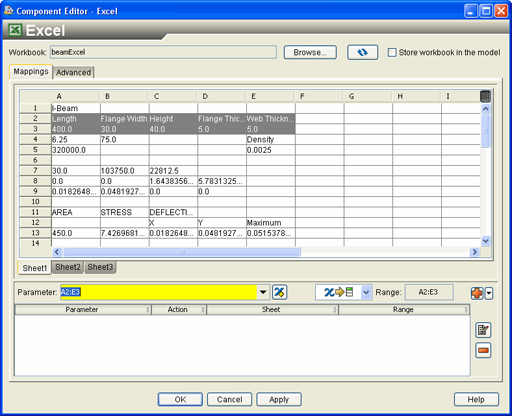512x416 pixels.
Task: Open the mapping direction dropdown
Action: [366, 292]
